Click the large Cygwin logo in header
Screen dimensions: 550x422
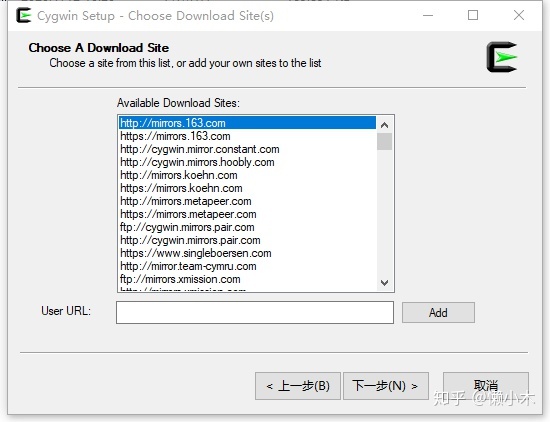tap(502, 57)
